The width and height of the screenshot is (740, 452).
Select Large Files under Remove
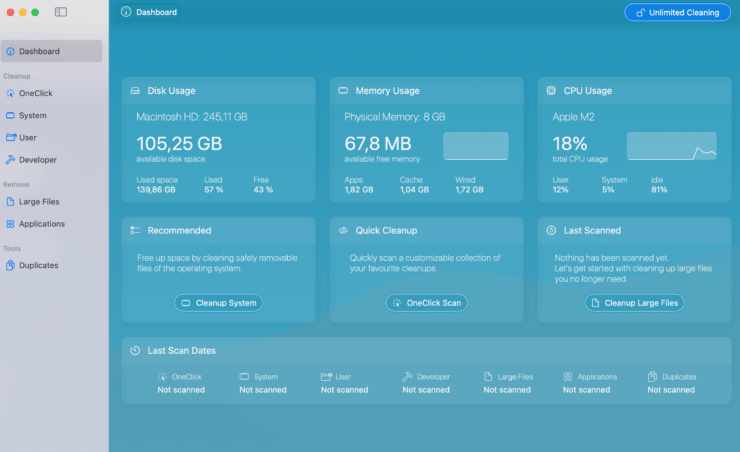39,201
